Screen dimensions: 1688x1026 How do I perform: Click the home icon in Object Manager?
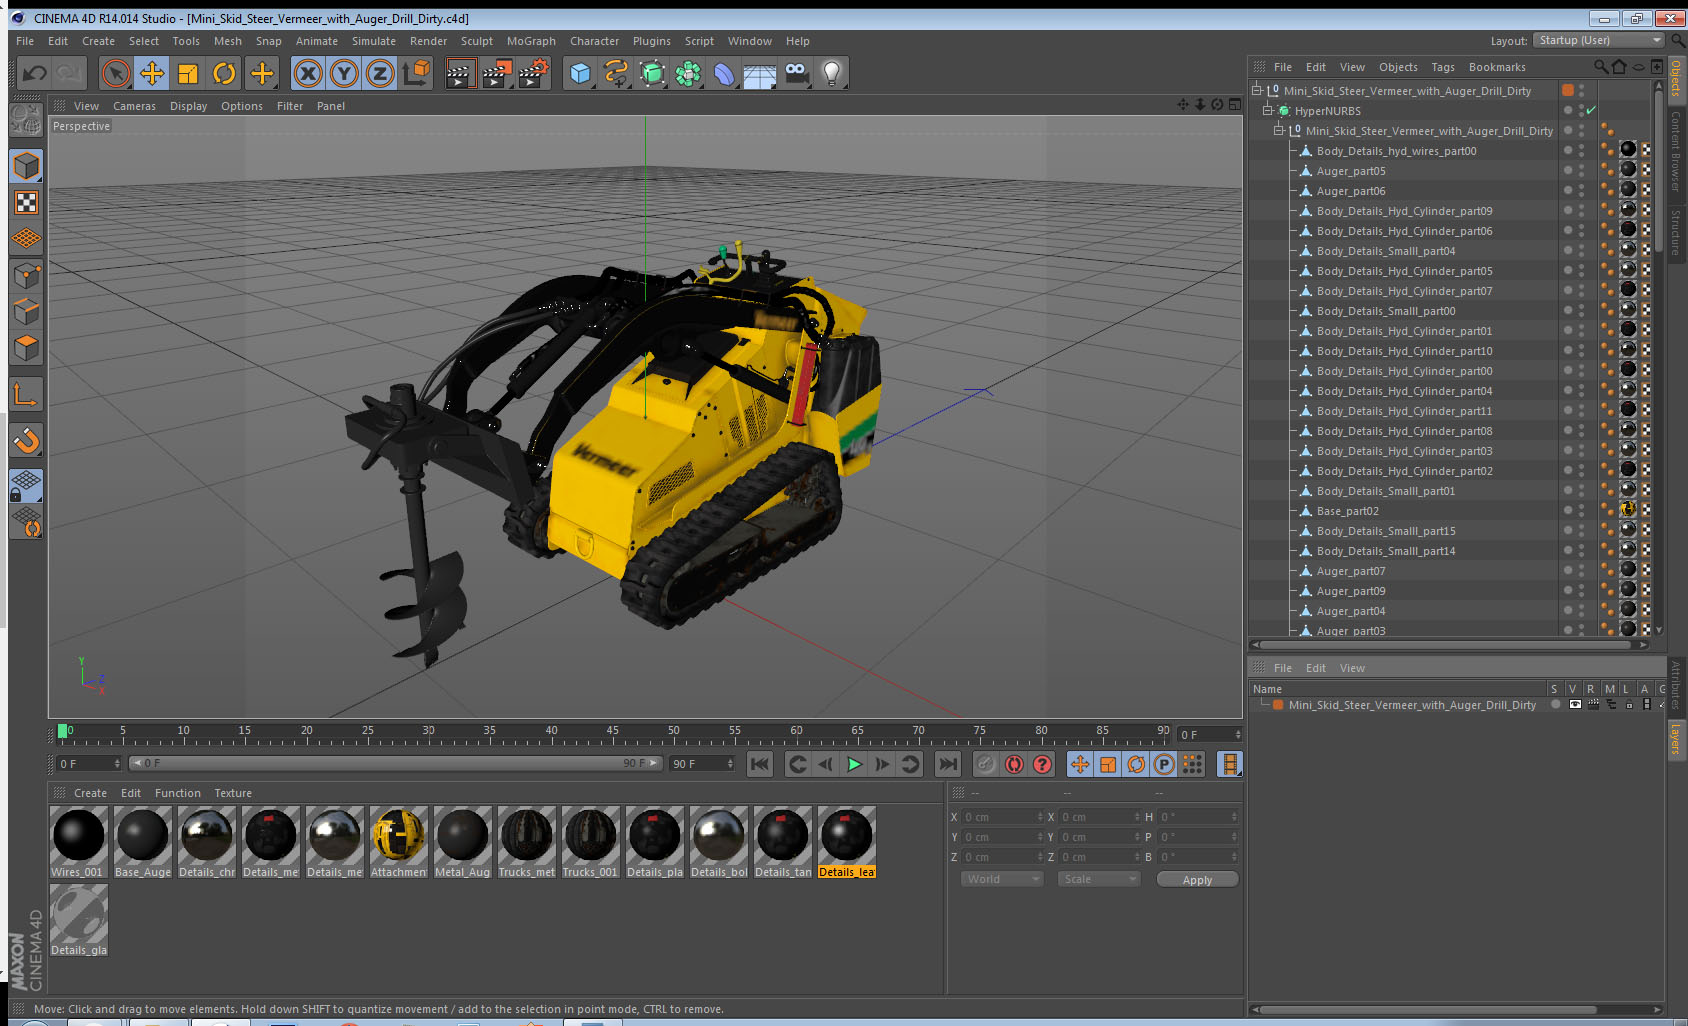click(1619, 67)
